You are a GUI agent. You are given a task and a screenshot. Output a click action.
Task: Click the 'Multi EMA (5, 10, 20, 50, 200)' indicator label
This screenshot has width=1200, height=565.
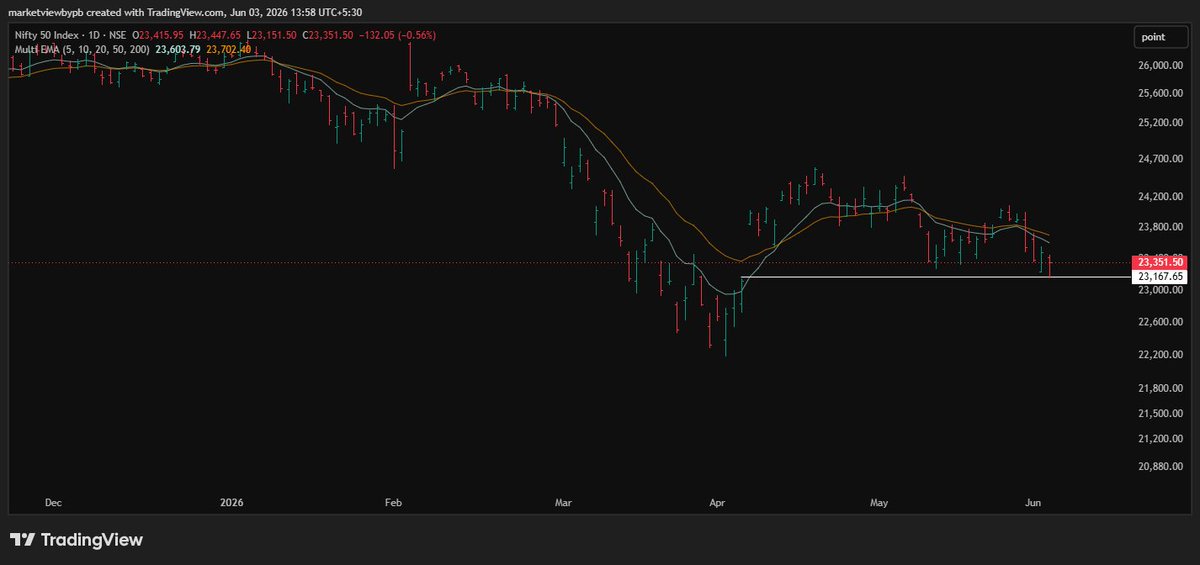pos(80,48)
